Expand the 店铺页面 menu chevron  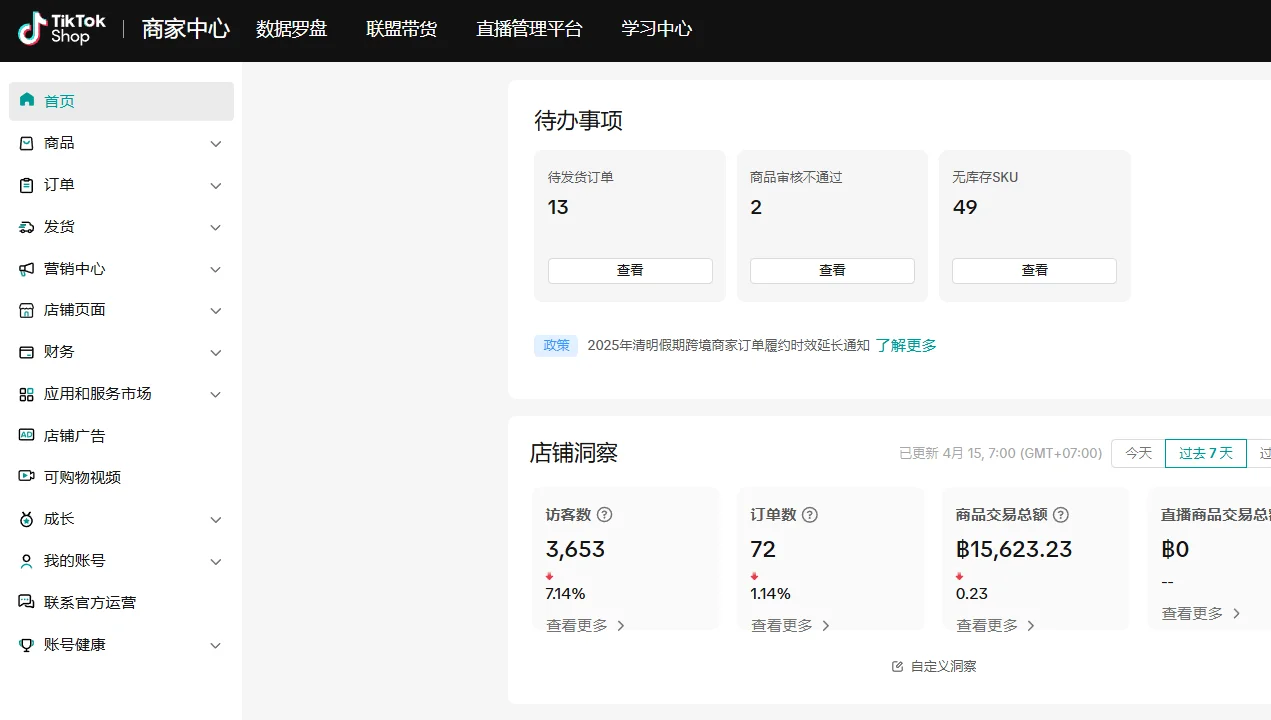point(216,311)
